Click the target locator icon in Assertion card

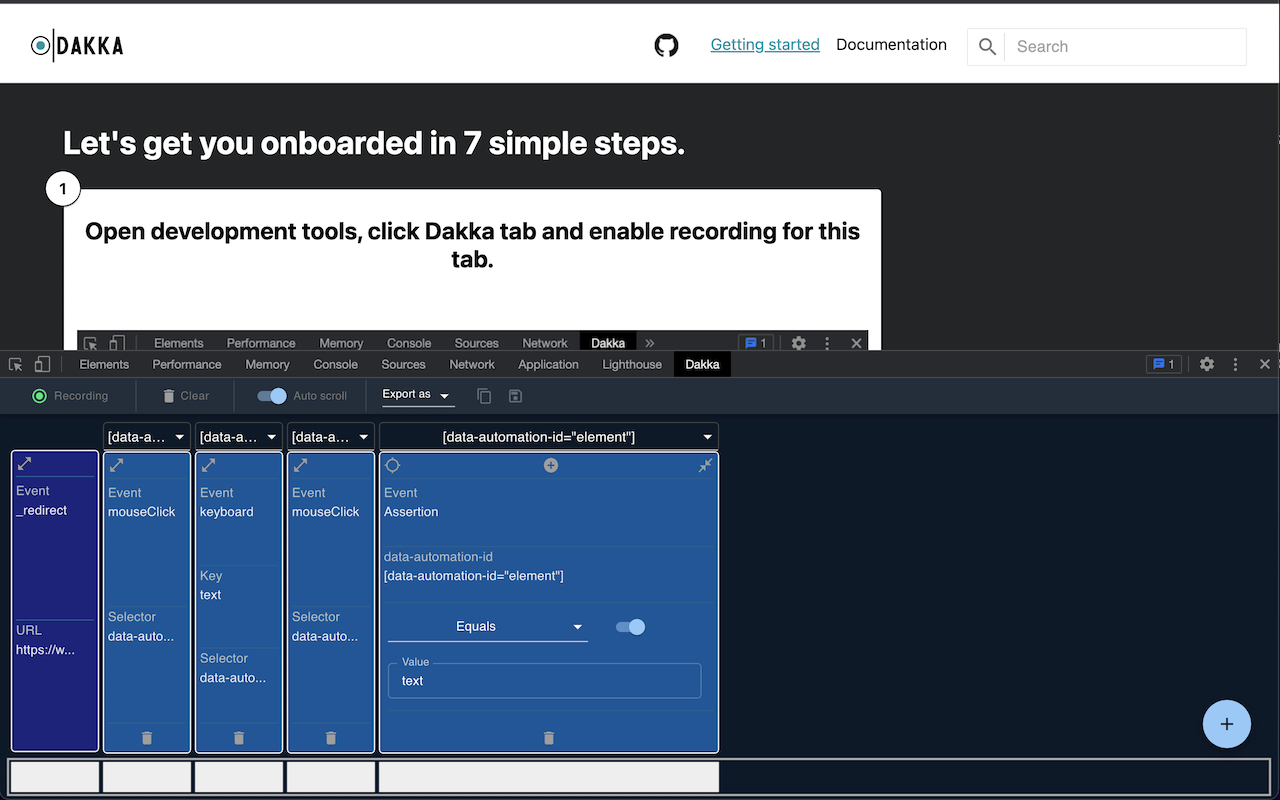coord(393,466)
